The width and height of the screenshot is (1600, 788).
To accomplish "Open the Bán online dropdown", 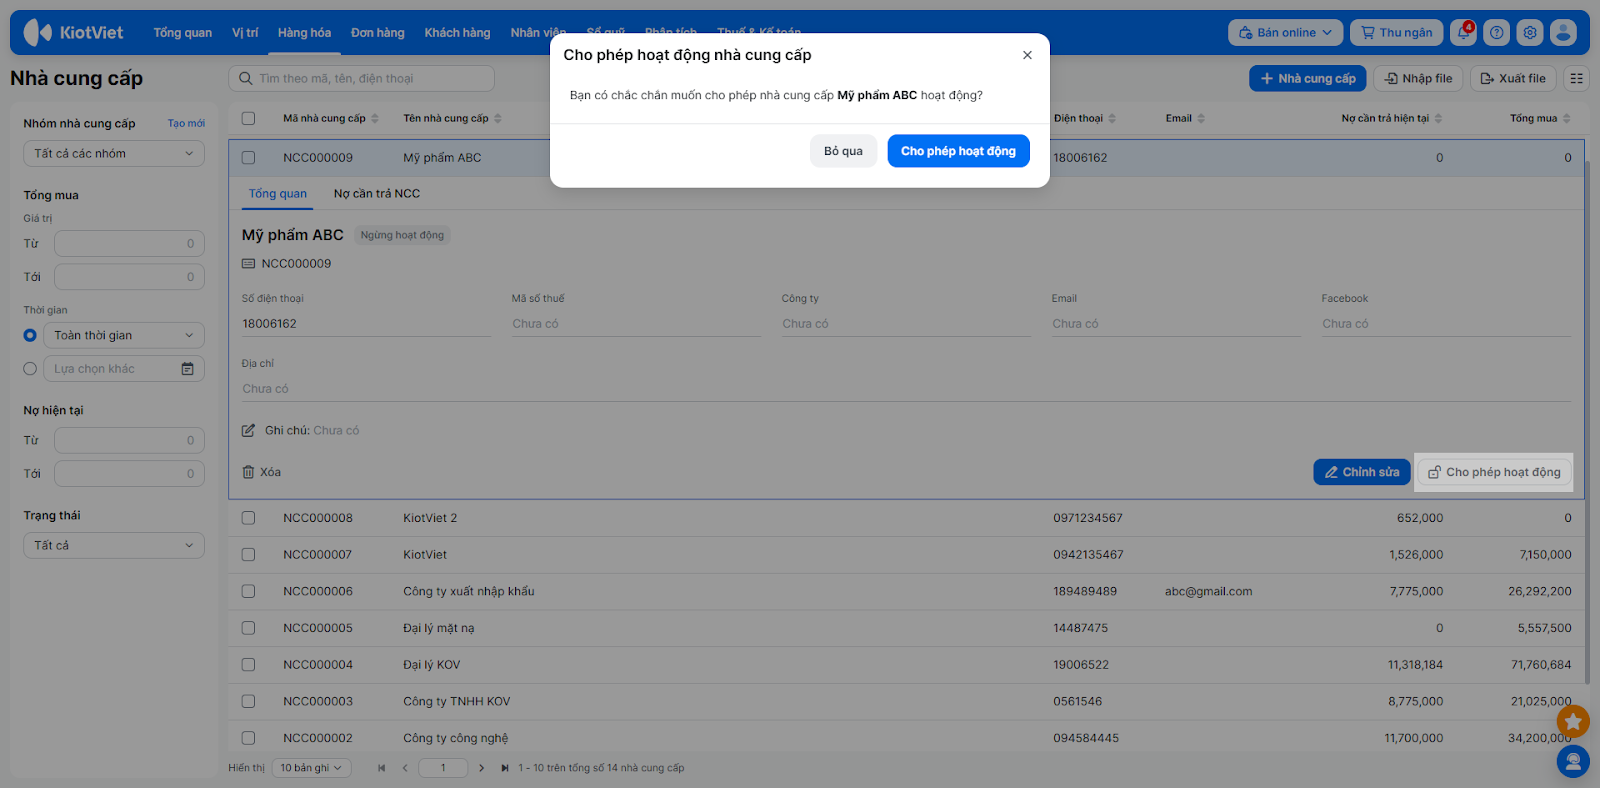I will [1285, 33].
